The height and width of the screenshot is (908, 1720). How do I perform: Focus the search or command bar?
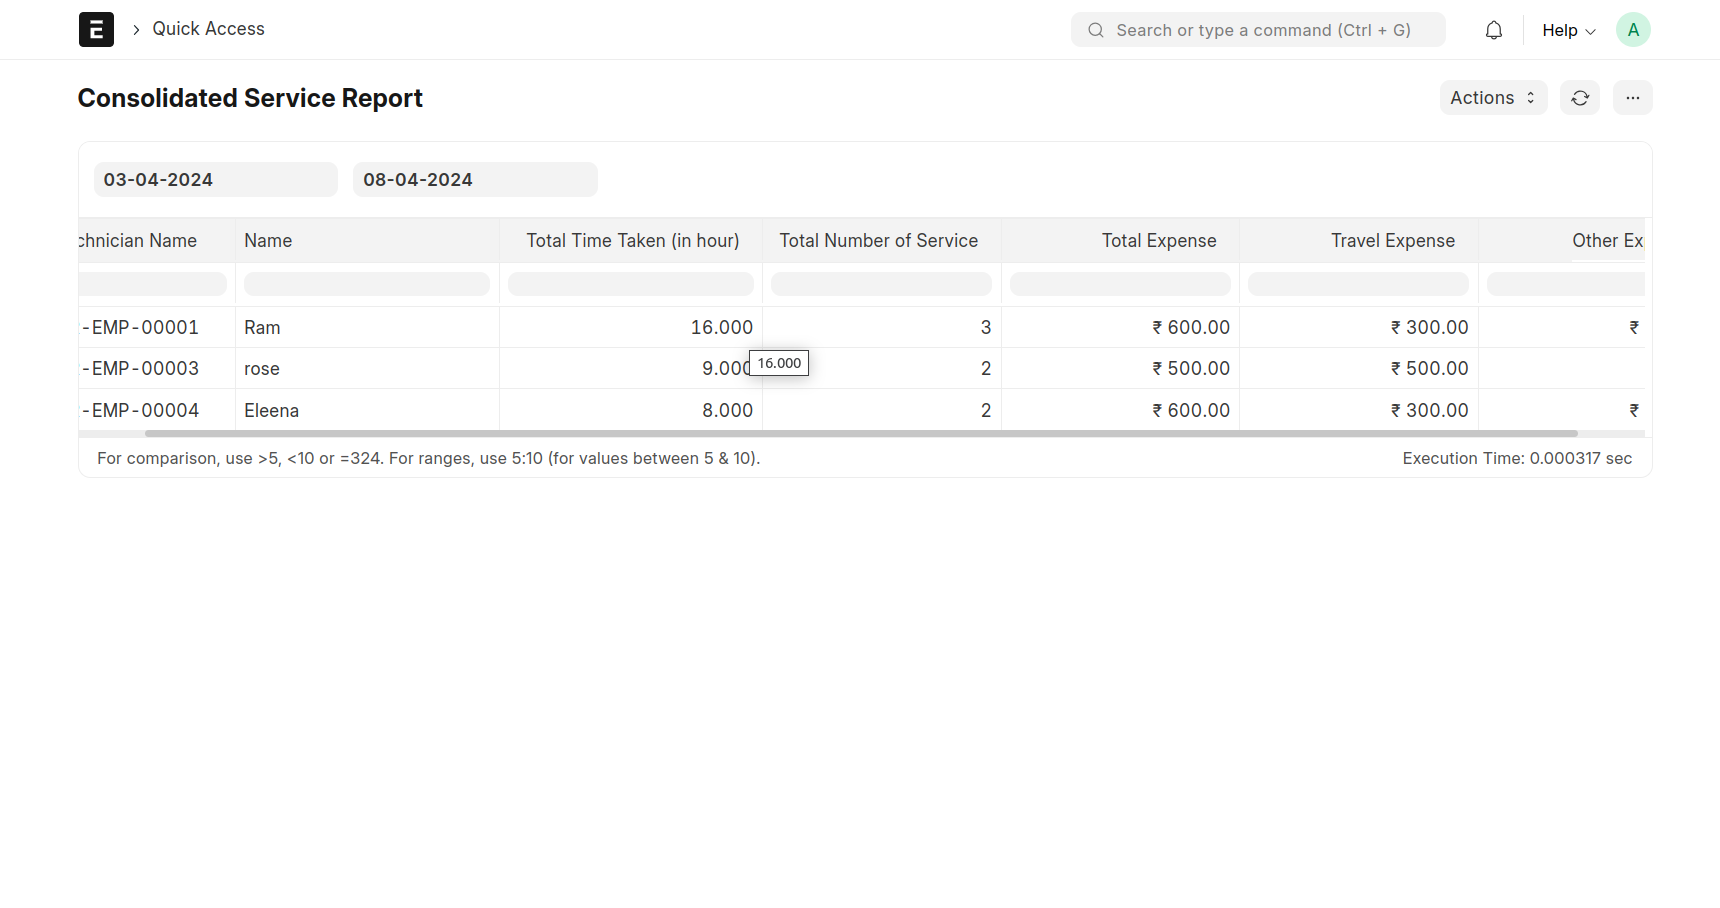coord(1263,30)
